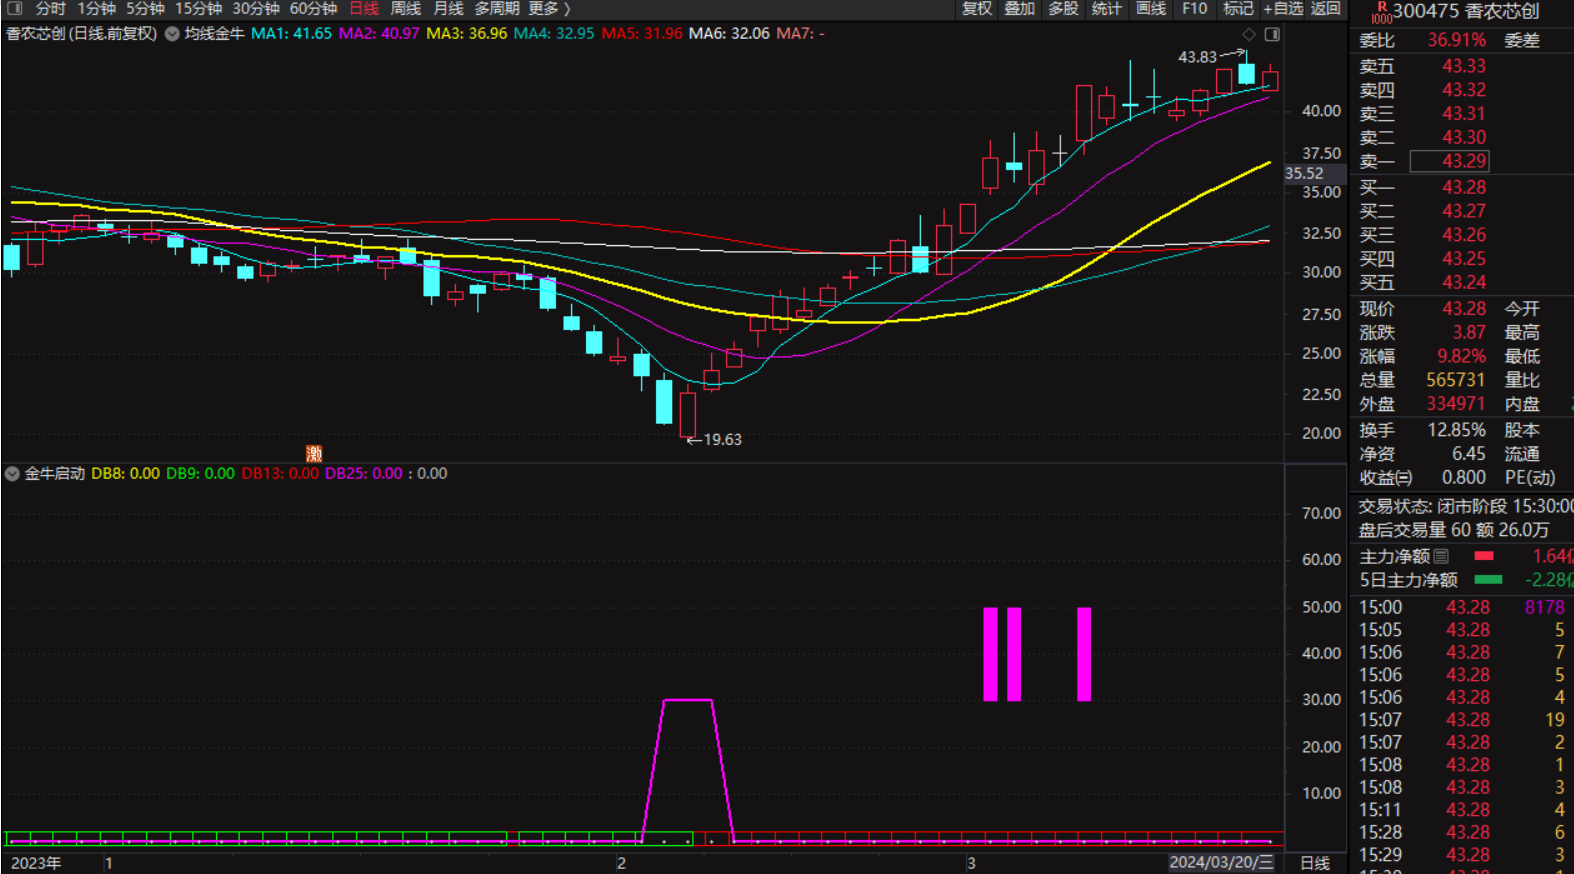Expand the 更多 timeframe options
This screenshot has width=1574, height=874.
click(549, 9)
